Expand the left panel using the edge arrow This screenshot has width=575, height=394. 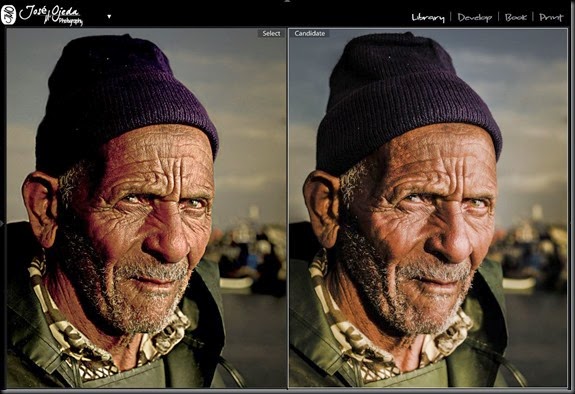2,223
